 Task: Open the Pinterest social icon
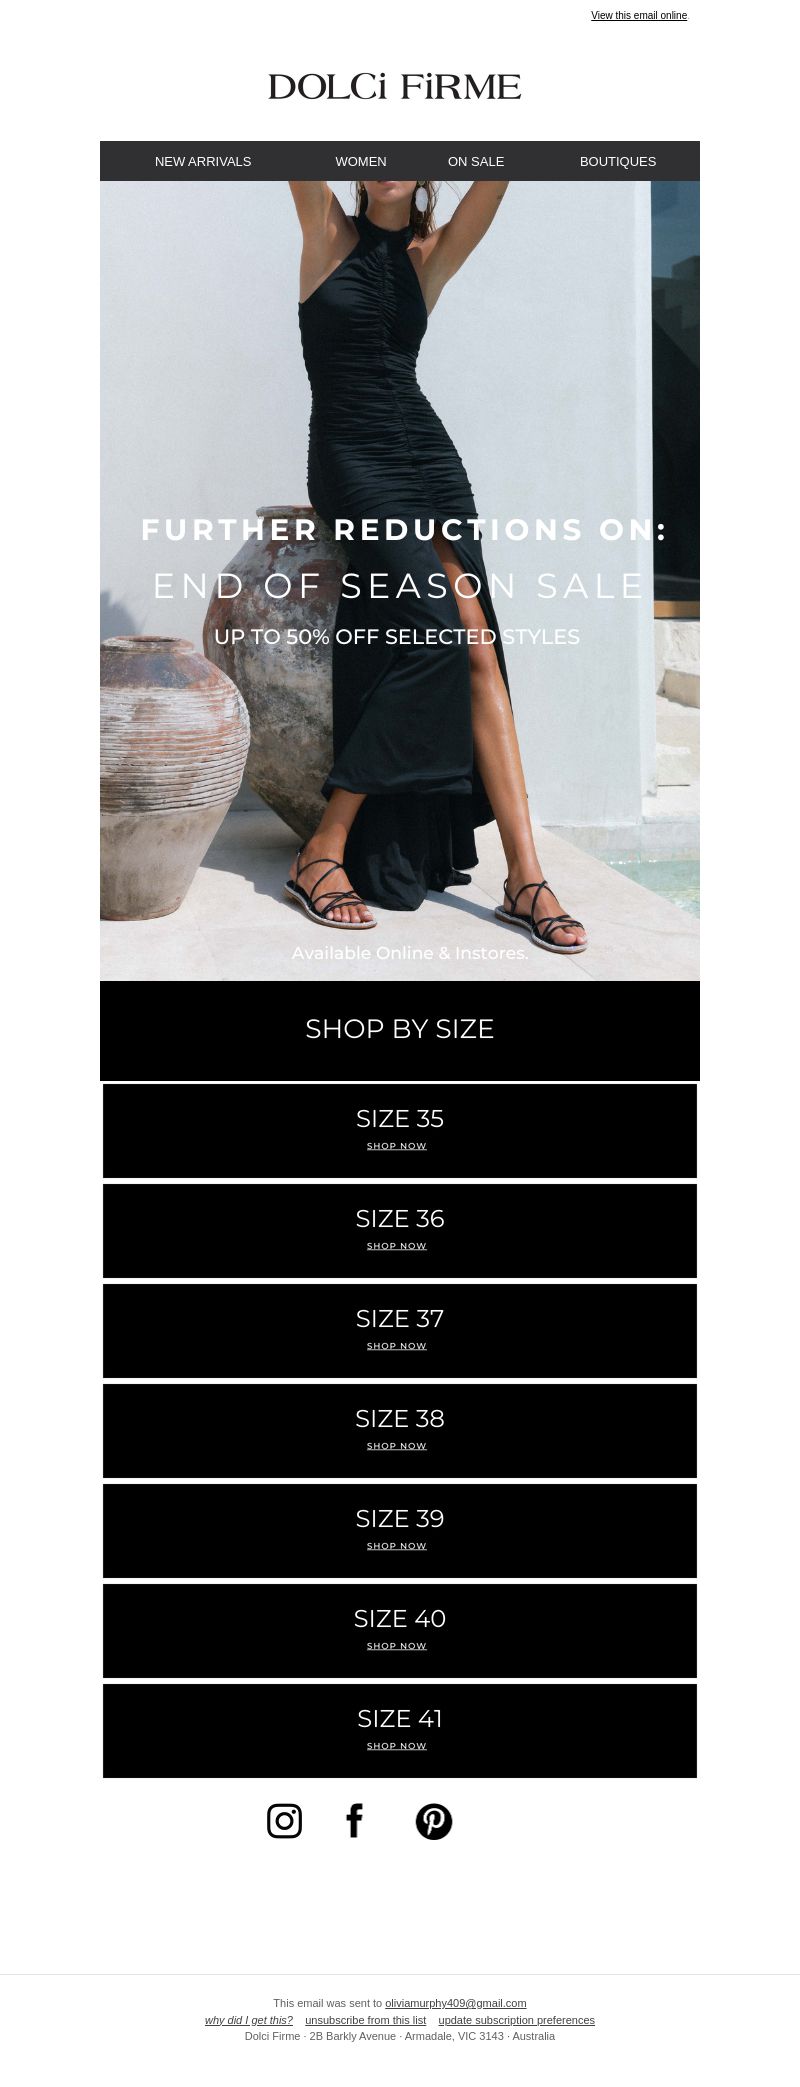[434, 1822]
